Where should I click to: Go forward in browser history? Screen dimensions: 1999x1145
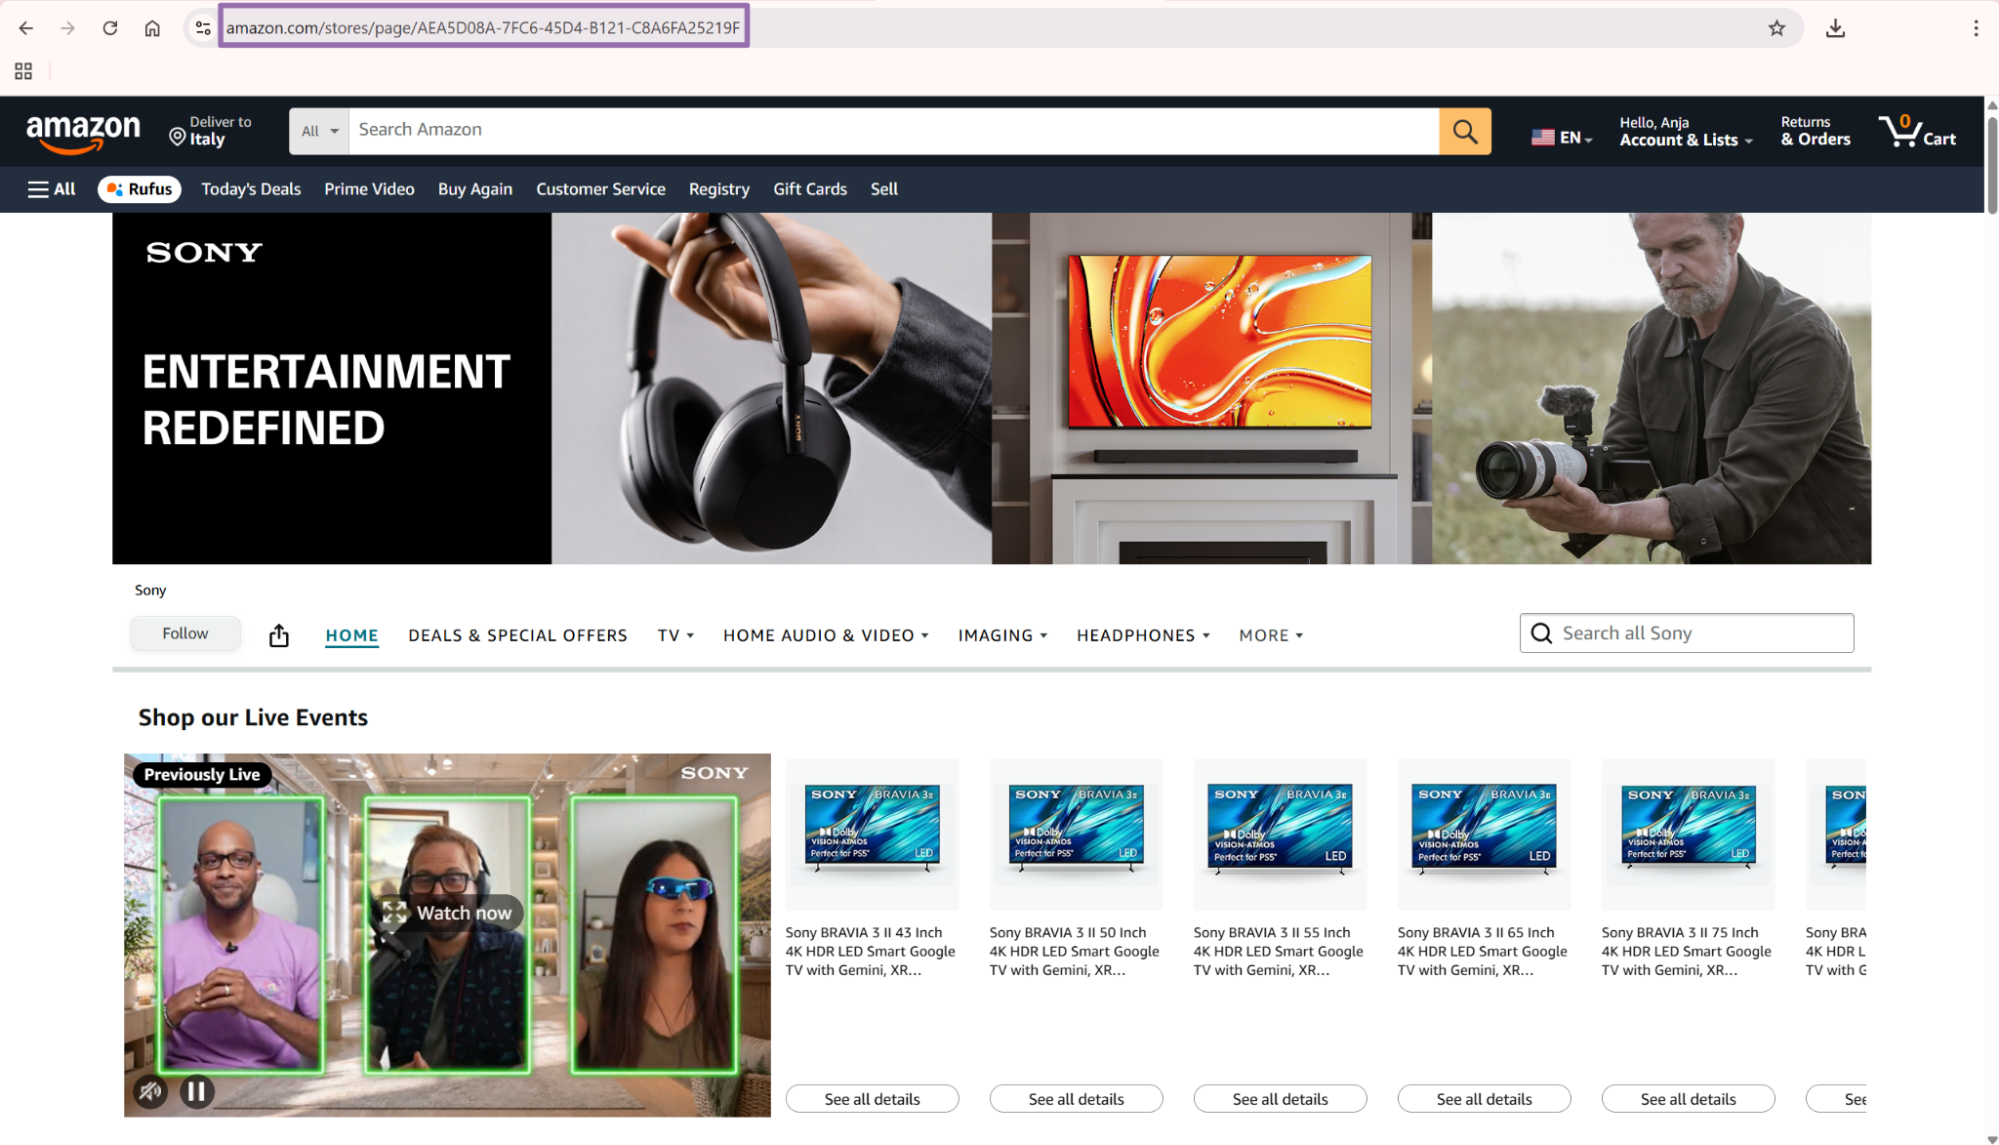[x=68, y=28]
